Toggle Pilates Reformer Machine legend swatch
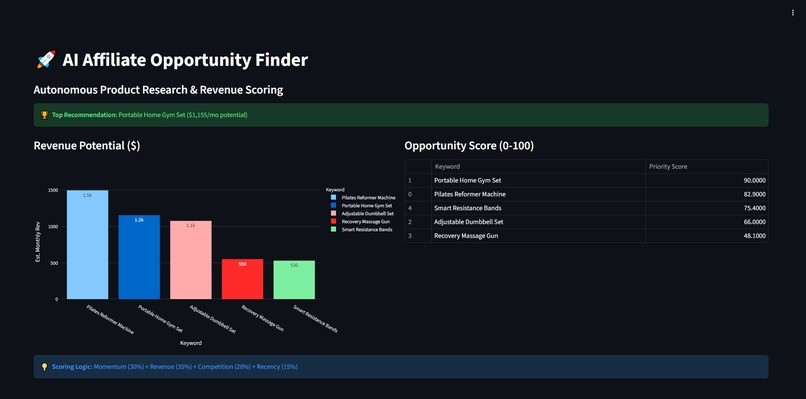 pos(334,197)
